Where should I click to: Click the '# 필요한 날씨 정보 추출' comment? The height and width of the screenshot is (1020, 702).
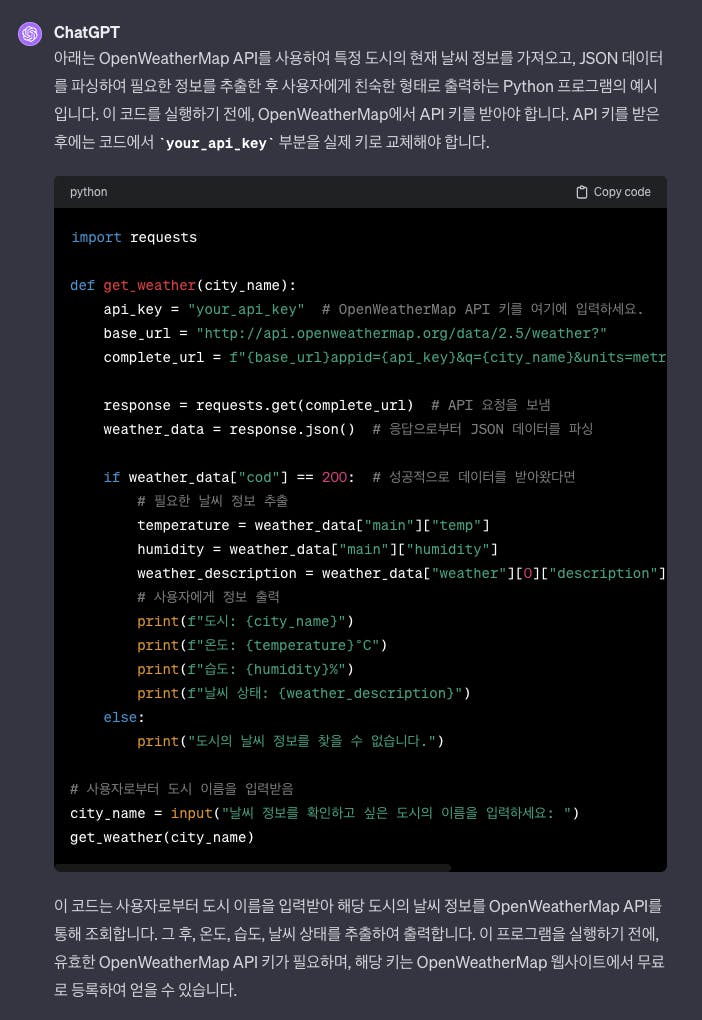212,501
